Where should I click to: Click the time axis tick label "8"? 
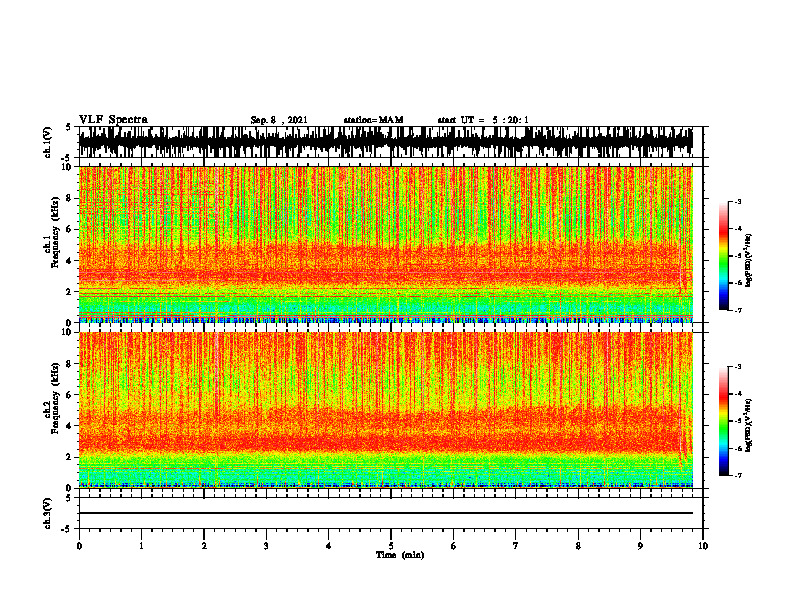point(578,546)
